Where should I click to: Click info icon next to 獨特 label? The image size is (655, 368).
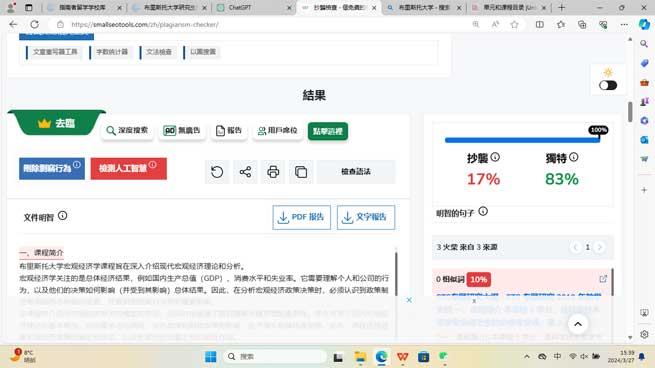point(574,157)
